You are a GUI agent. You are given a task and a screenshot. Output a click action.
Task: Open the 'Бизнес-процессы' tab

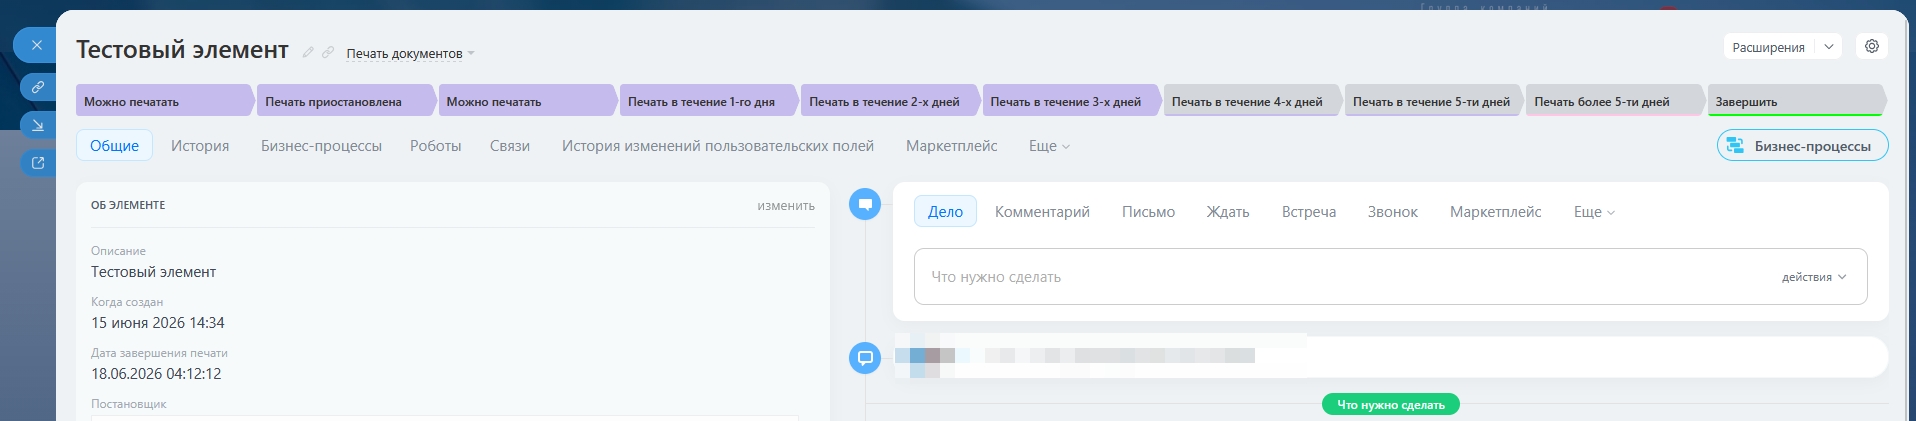[x=321, y=146]
